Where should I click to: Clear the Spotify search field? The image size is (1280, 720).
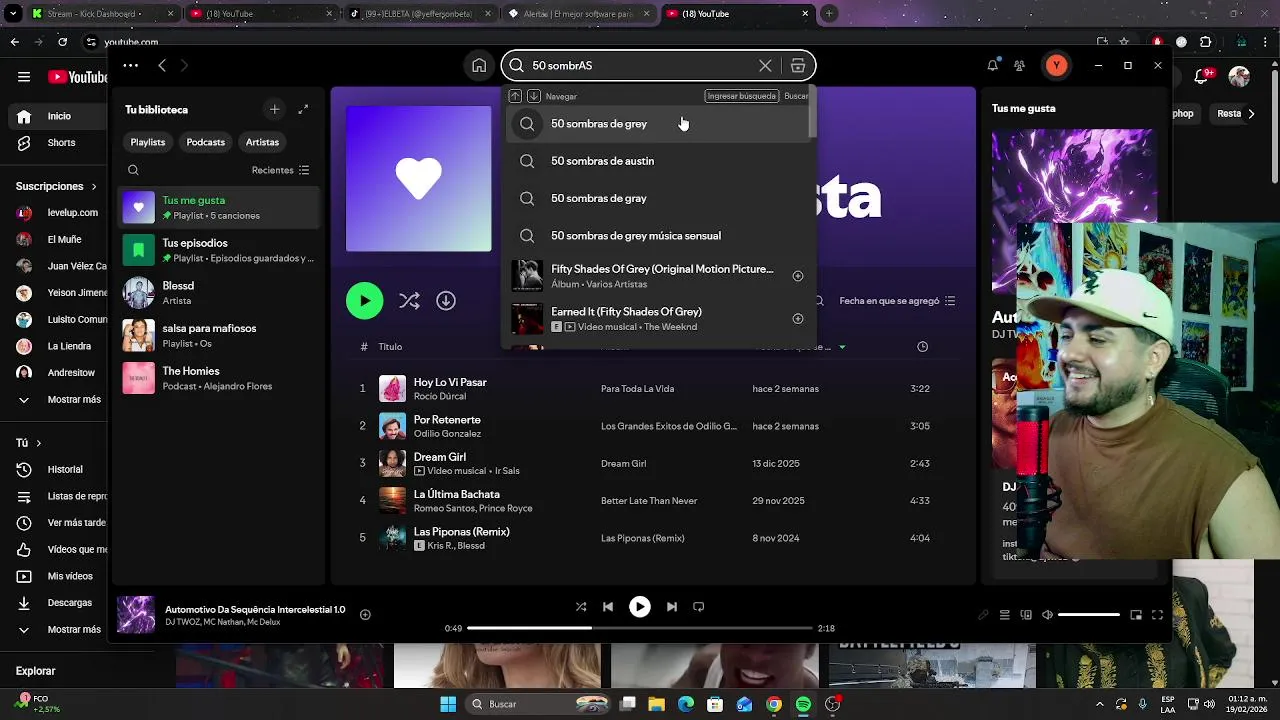click(765, 66)
